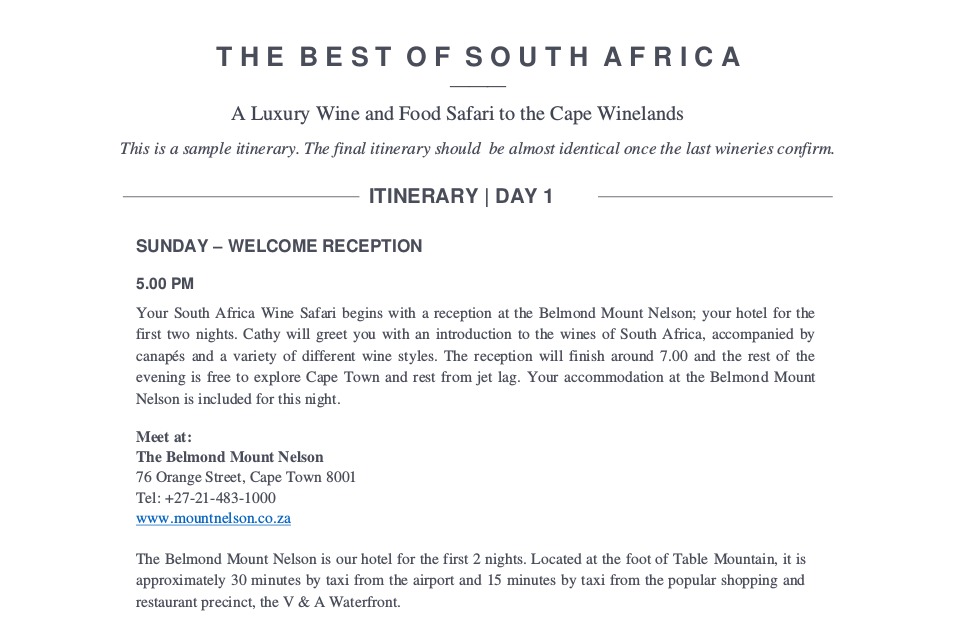955x633 pixels.
Task: Click the horizontal rule right of 'DAY 1'
Action: [x=715, y=197]
